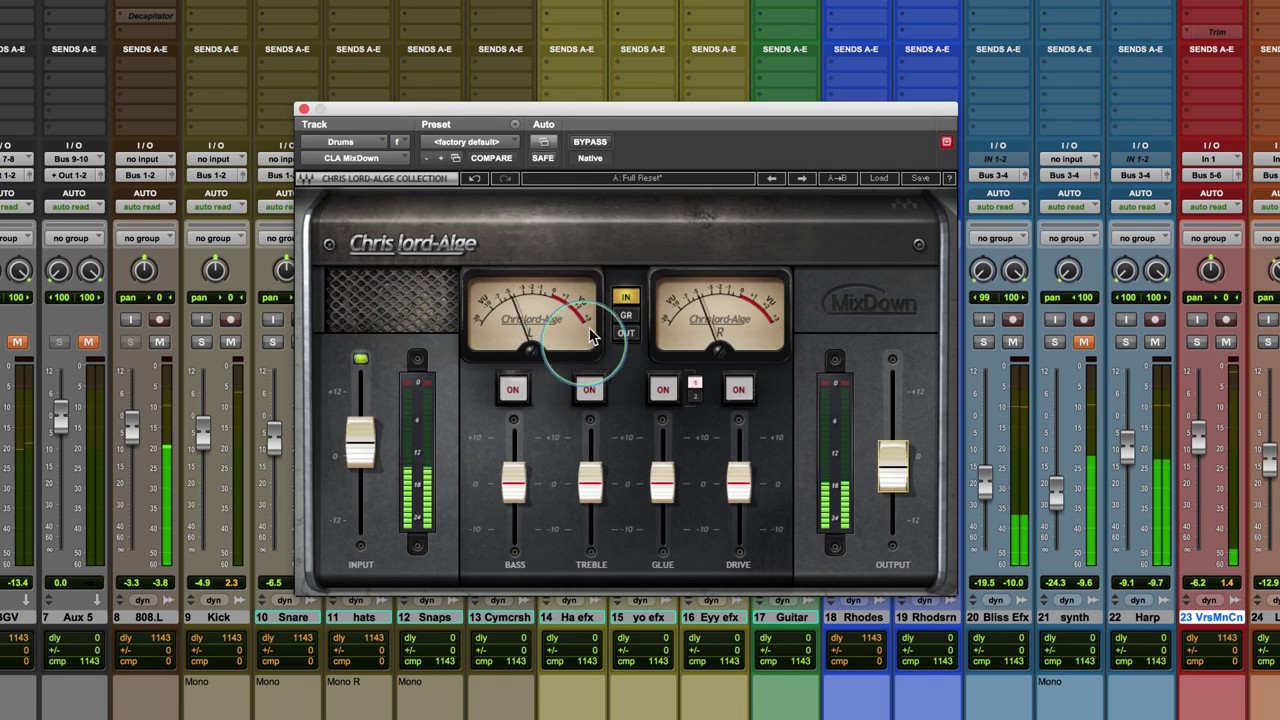Click the pan knob on the synth track

click(x=1068, y=269)
